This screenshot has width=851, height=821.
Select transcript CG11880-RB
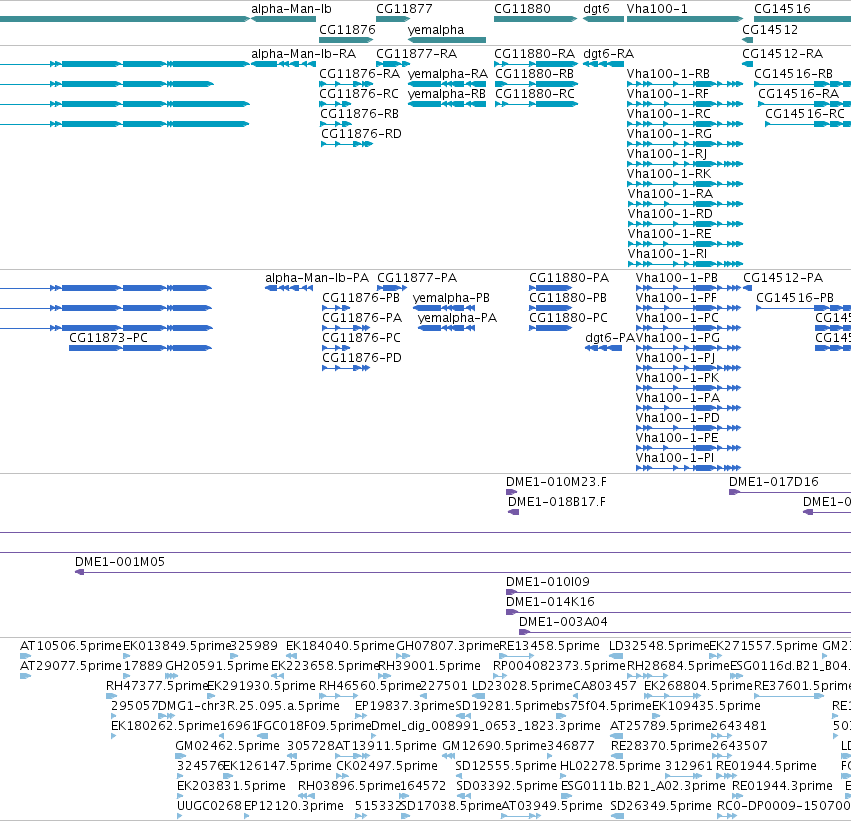[534, 74]
